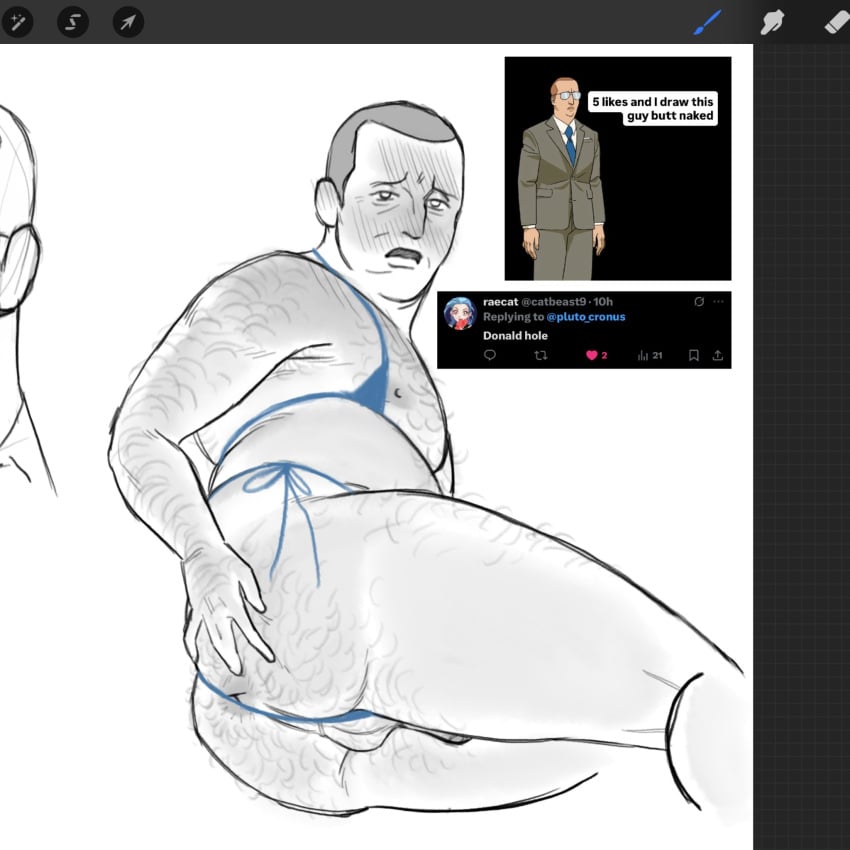This screenshot has width=850, height=850.
Task: Tap the view count chart icon
Action: 643,355
